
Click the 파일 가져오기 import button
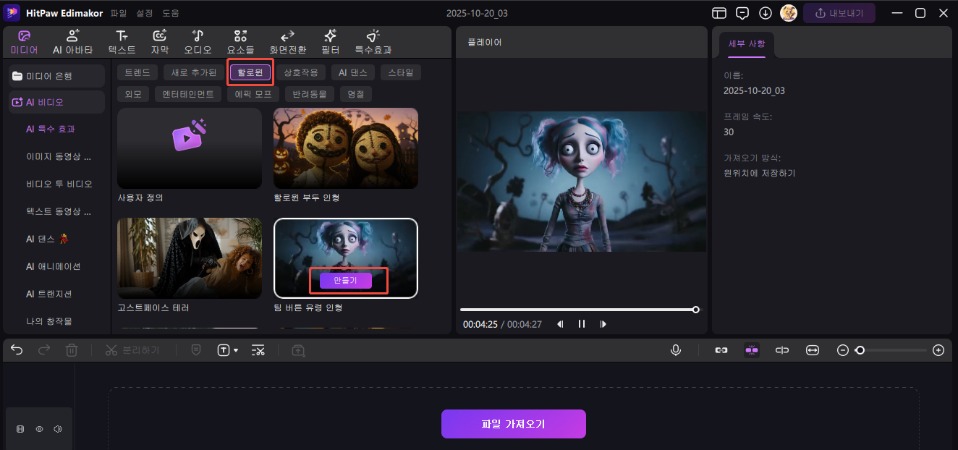tap(513, 424)
